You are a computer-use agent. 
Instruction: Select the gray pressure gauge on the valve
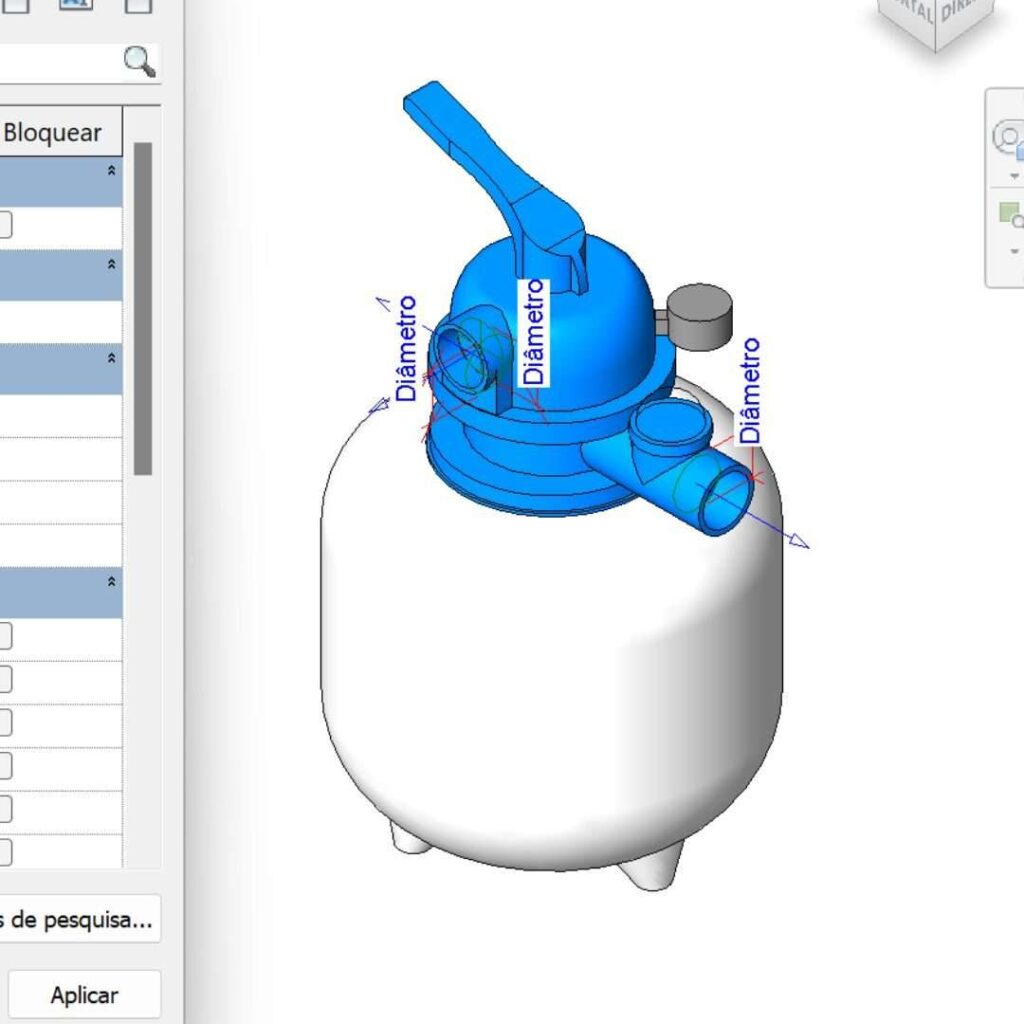700,316
